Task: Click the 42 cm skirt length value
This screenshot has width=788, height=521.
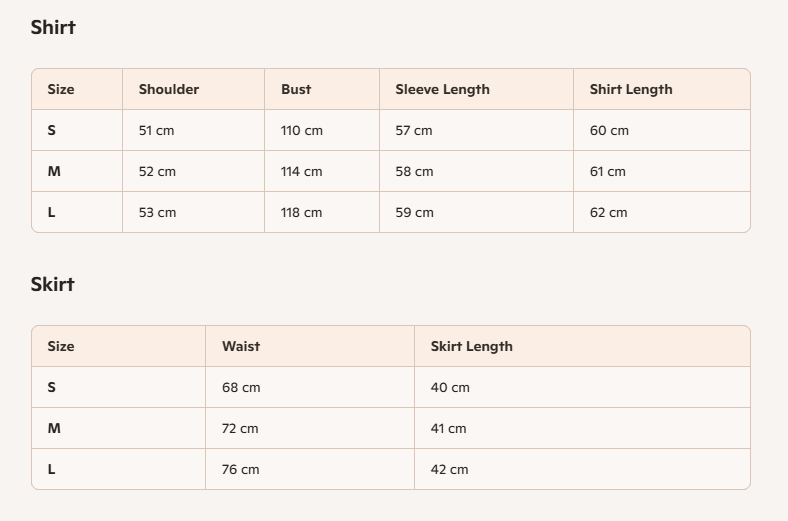Action: (450, 470)
